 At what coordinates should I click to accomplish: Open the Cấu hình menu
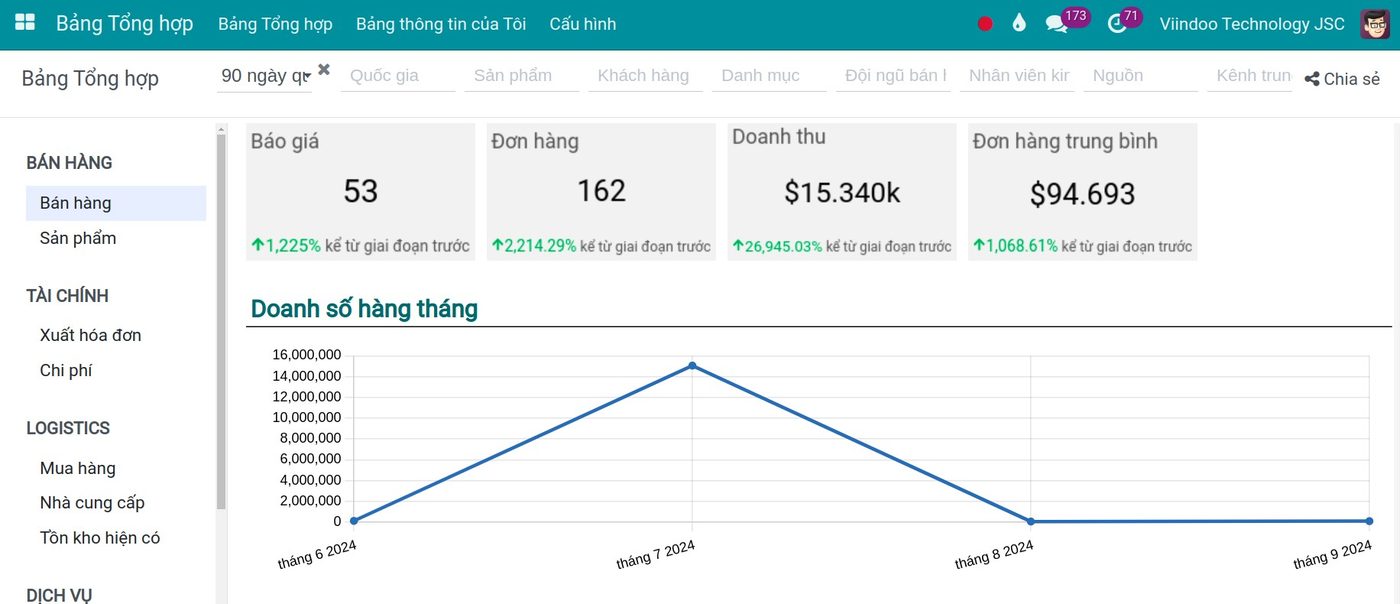point(583,24)
